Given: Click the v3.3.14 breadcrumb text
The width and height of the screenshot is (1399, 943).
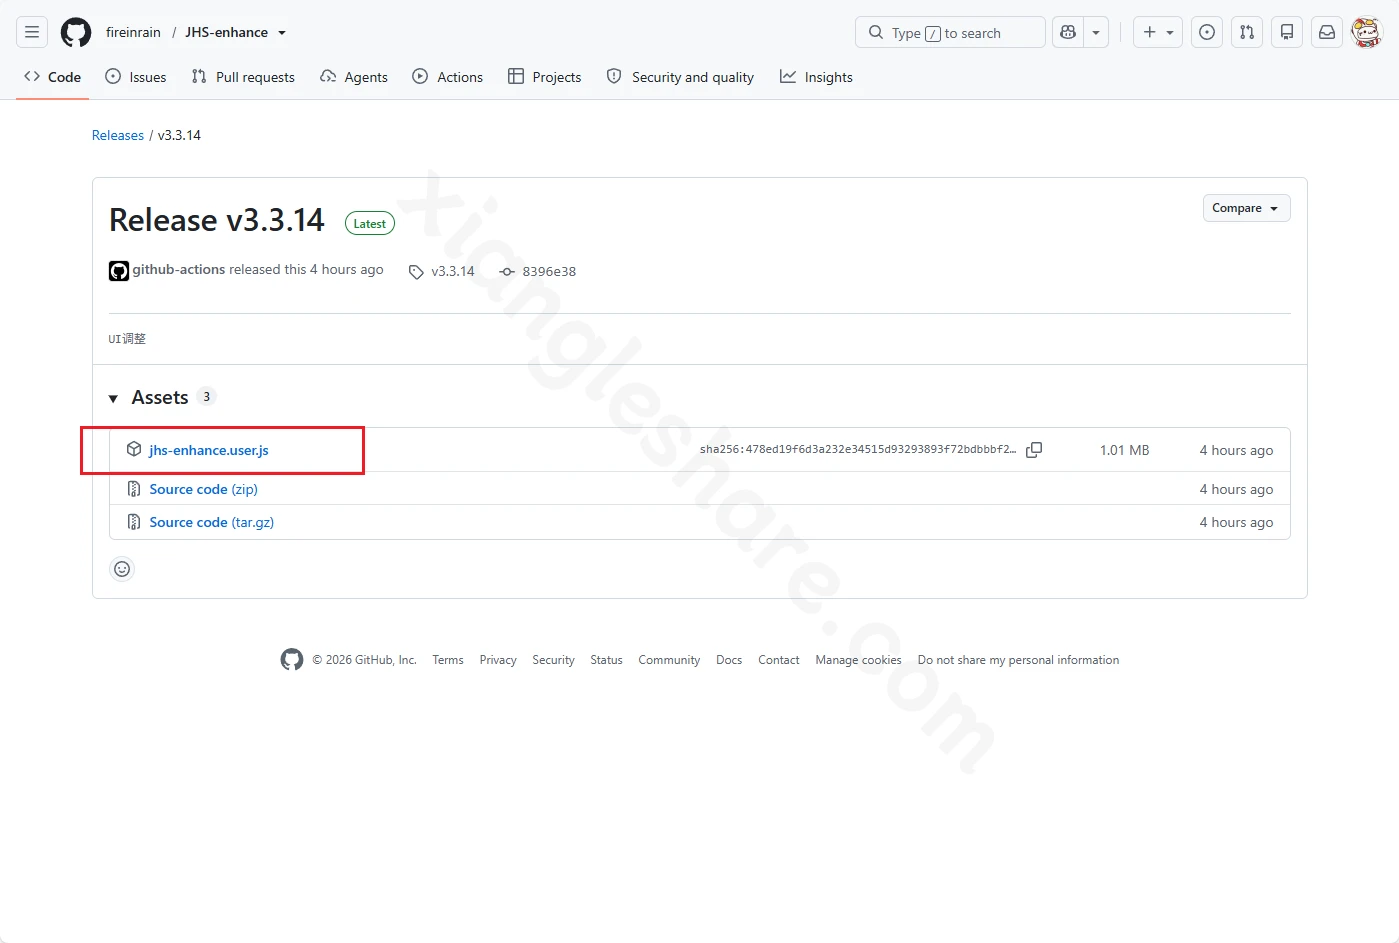Looking at the screenshot, I should pos(180,135).
